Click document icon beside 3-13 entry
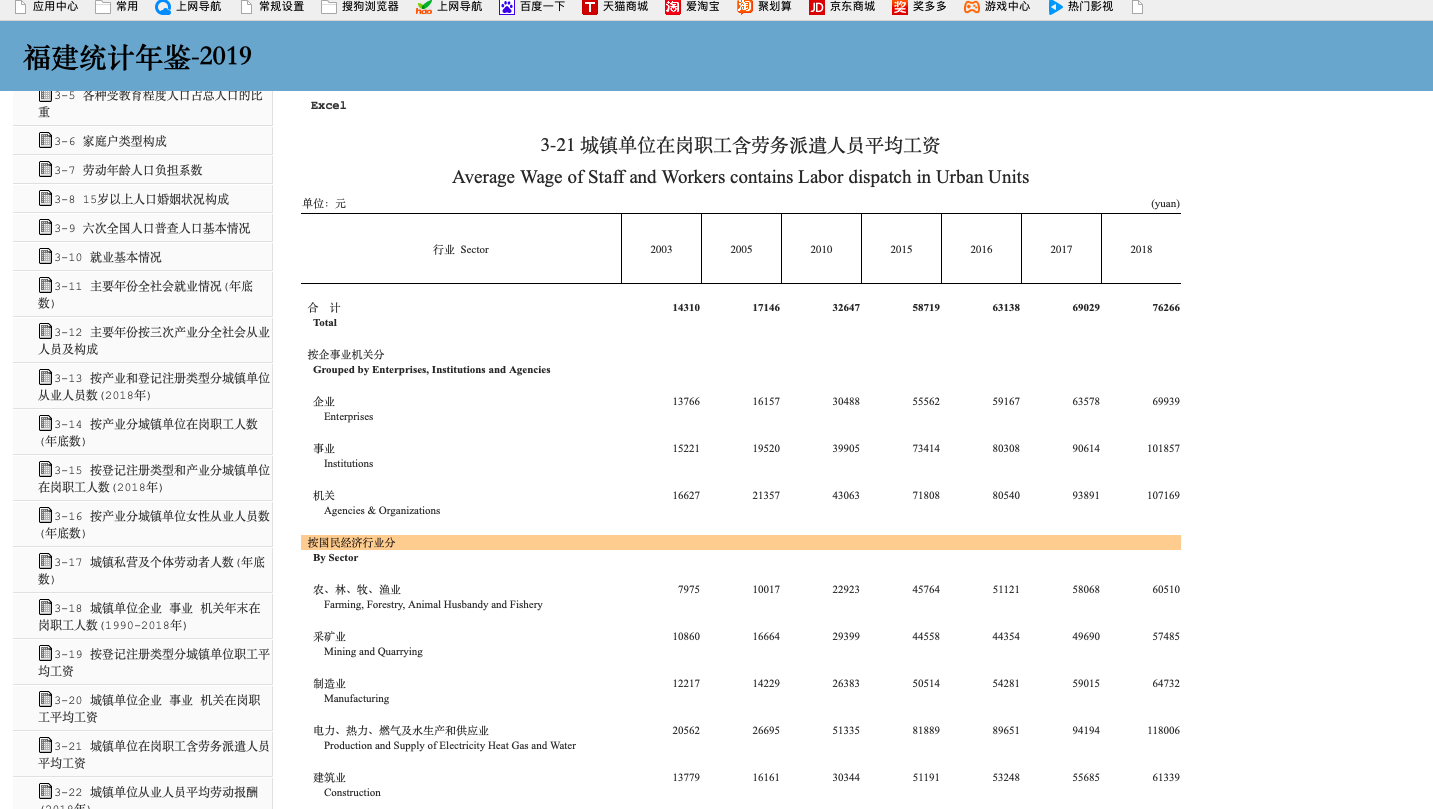This screenshot has width=1433, height=809. coord(45,377)
